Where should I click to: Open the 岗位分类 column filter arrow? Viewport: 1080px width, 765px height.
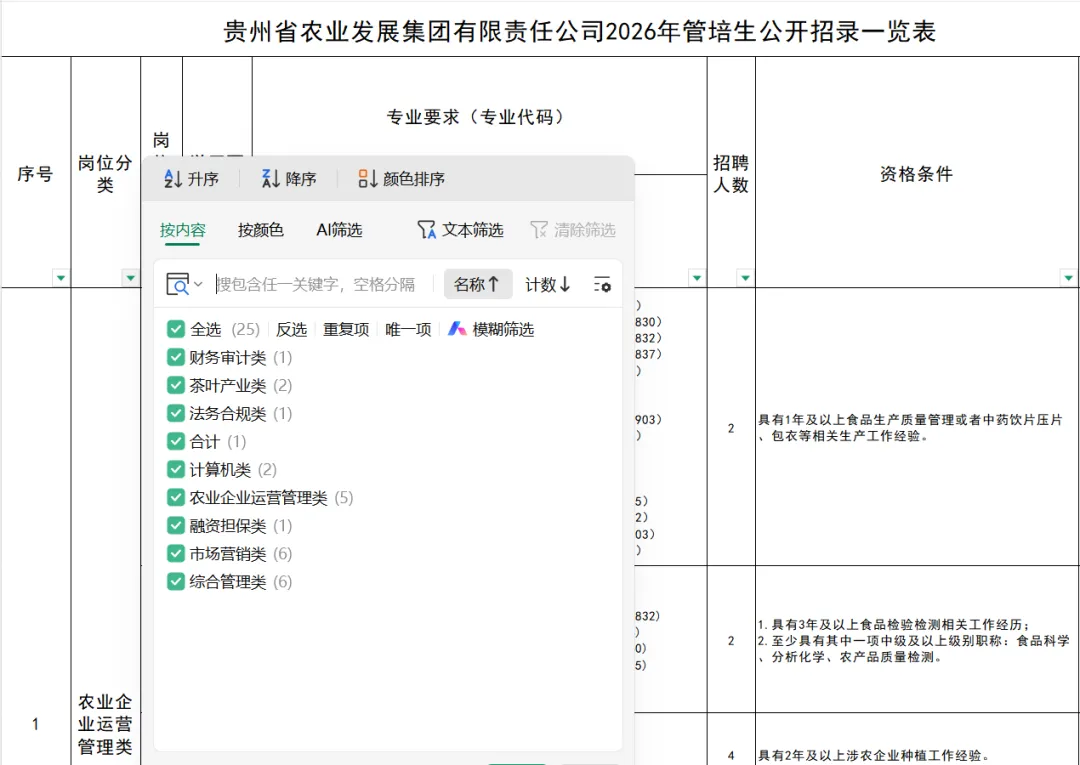pos(130,278)
